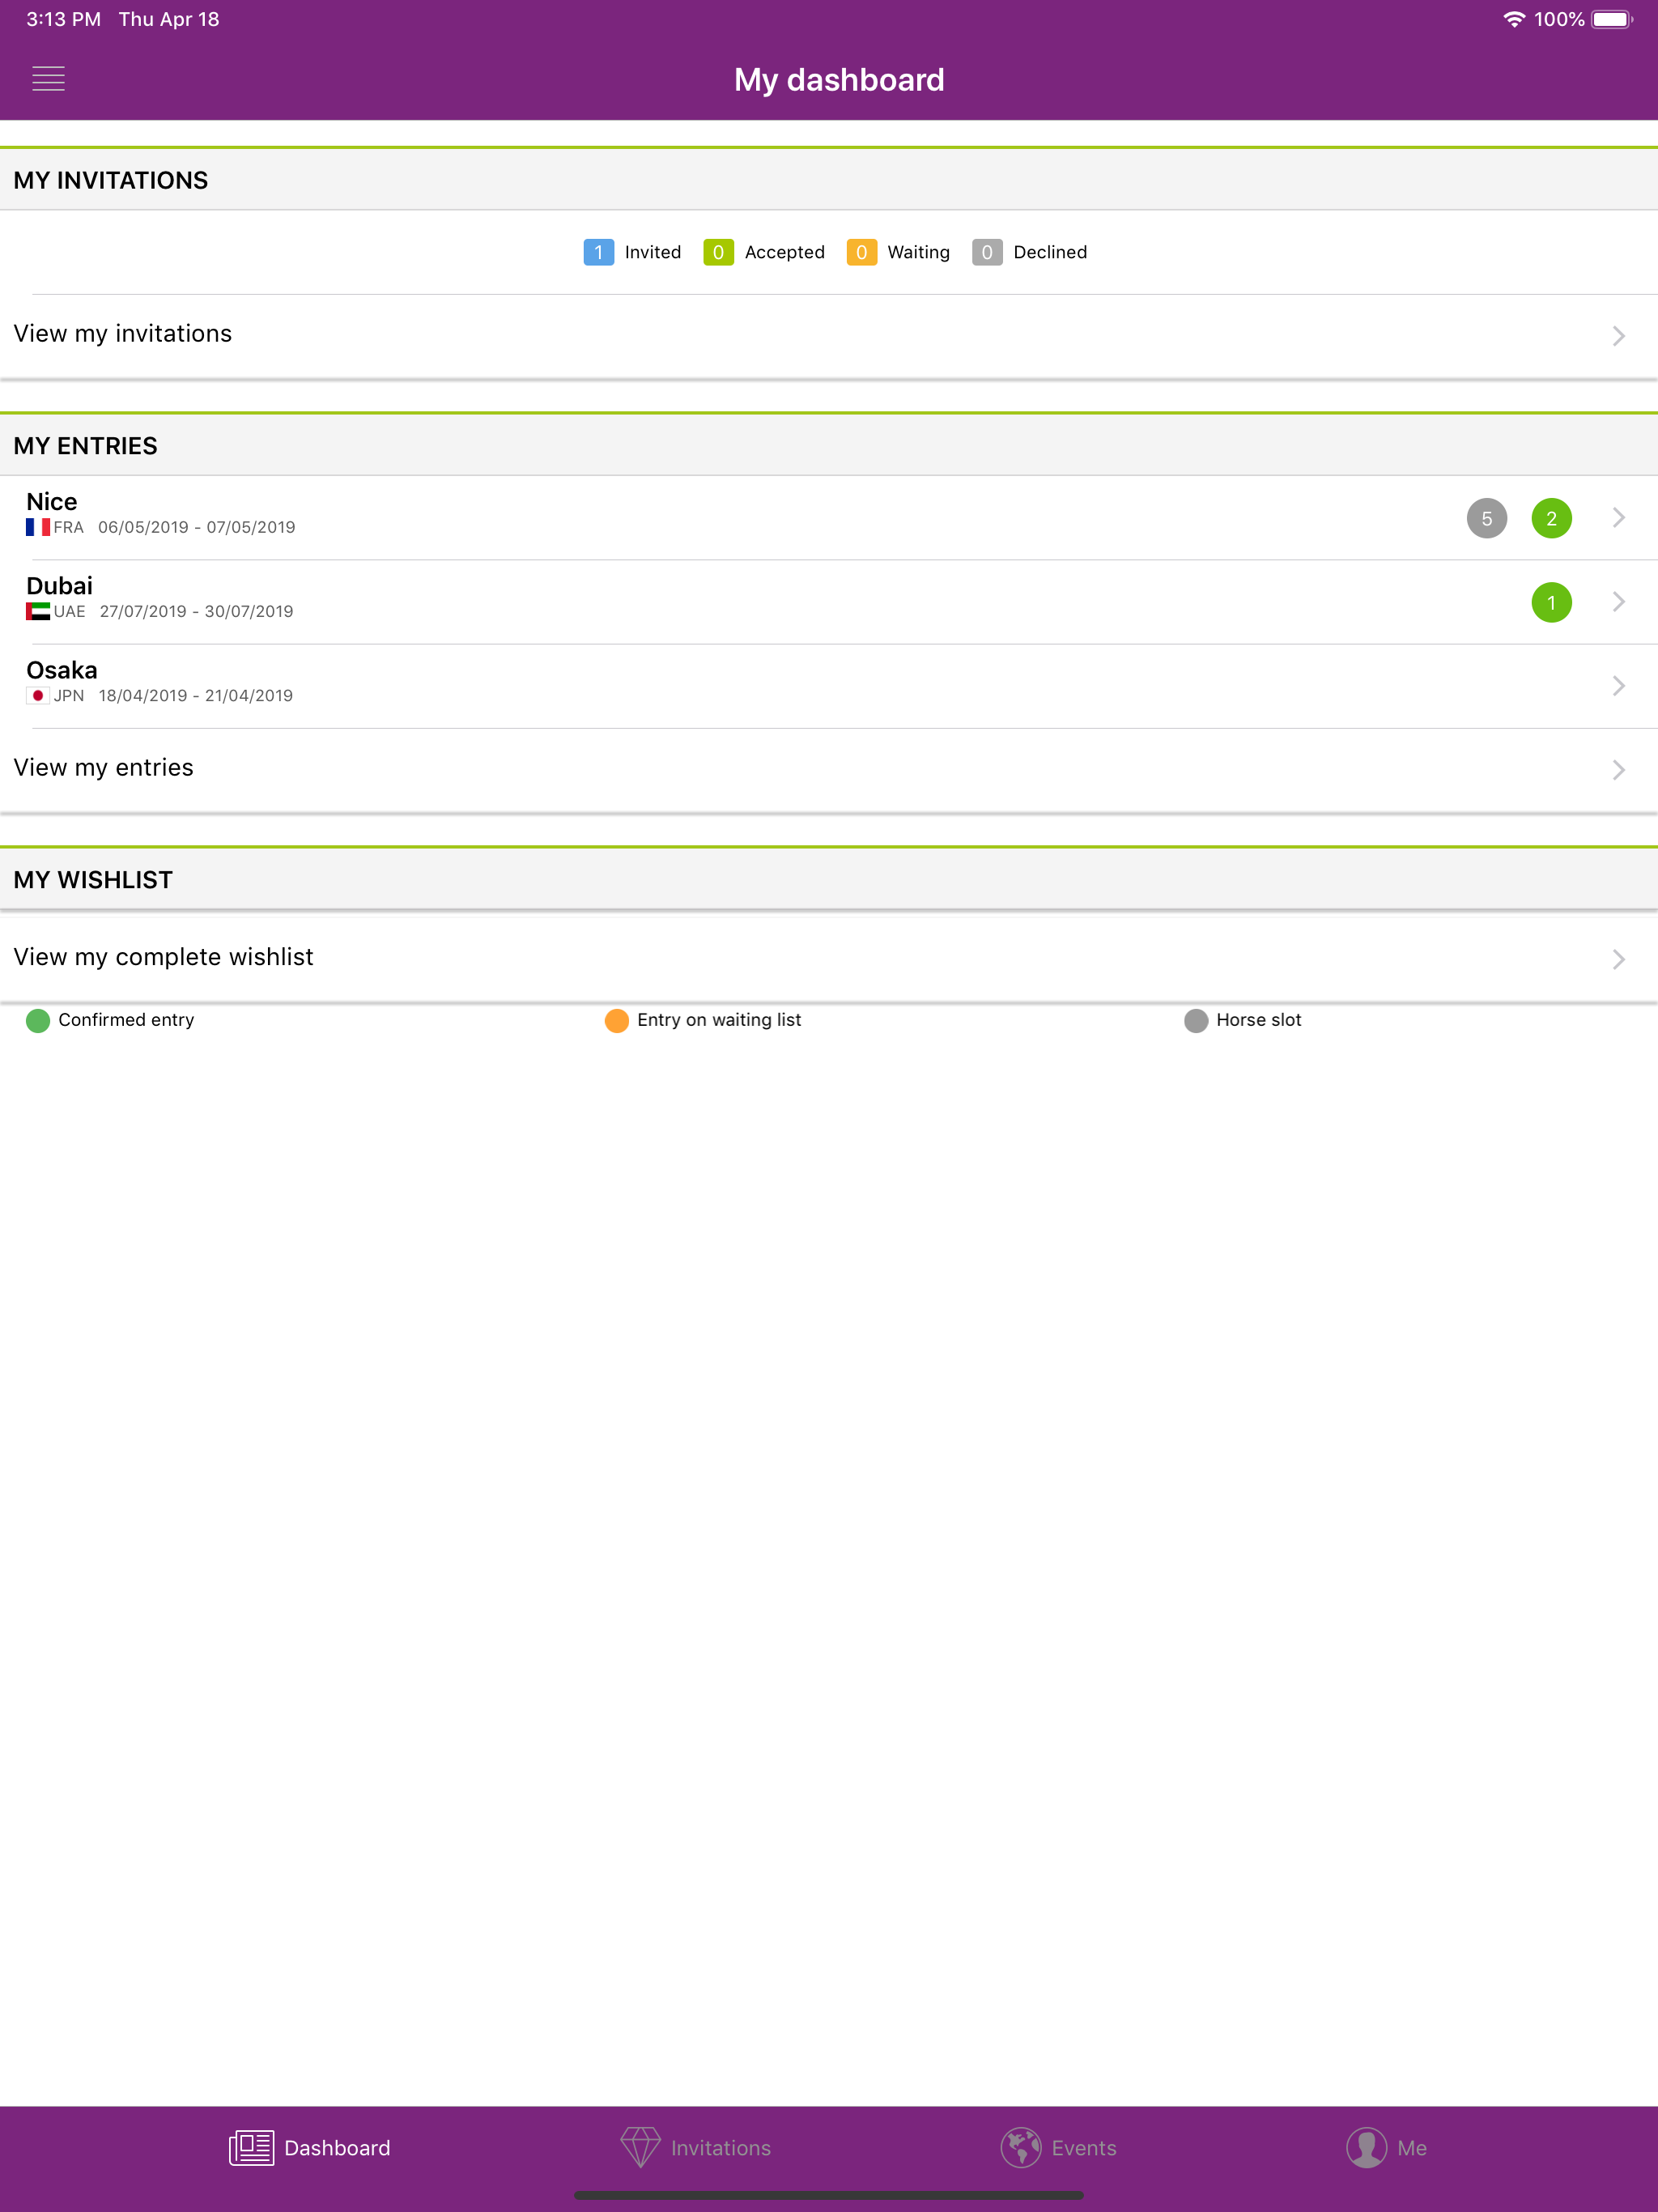Switch to the Me tab
This screenshot has width=1658, height=2212.
click(1386, 2147)
